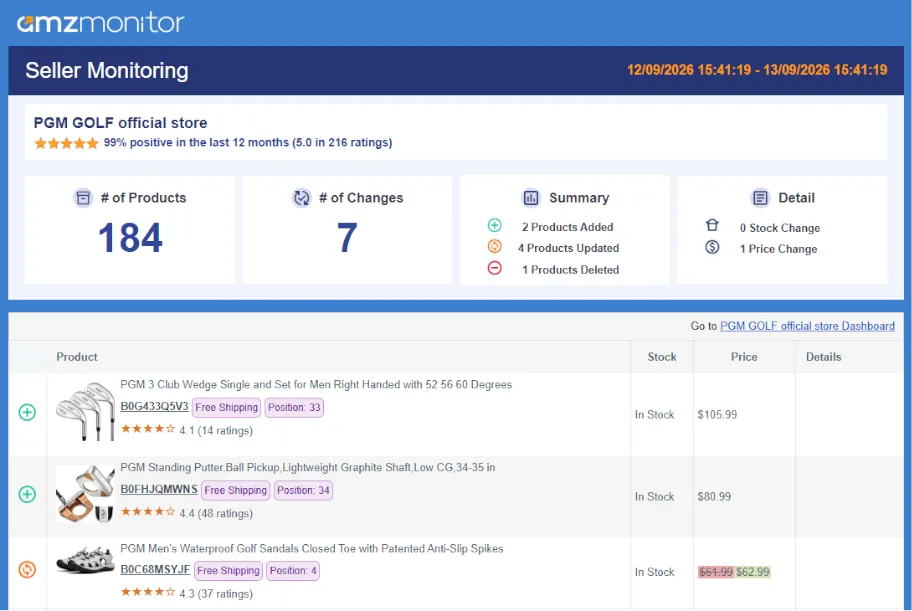Open the PGM GOLF official store Dashboard link

pyautogui.click(x=807, y=326)
